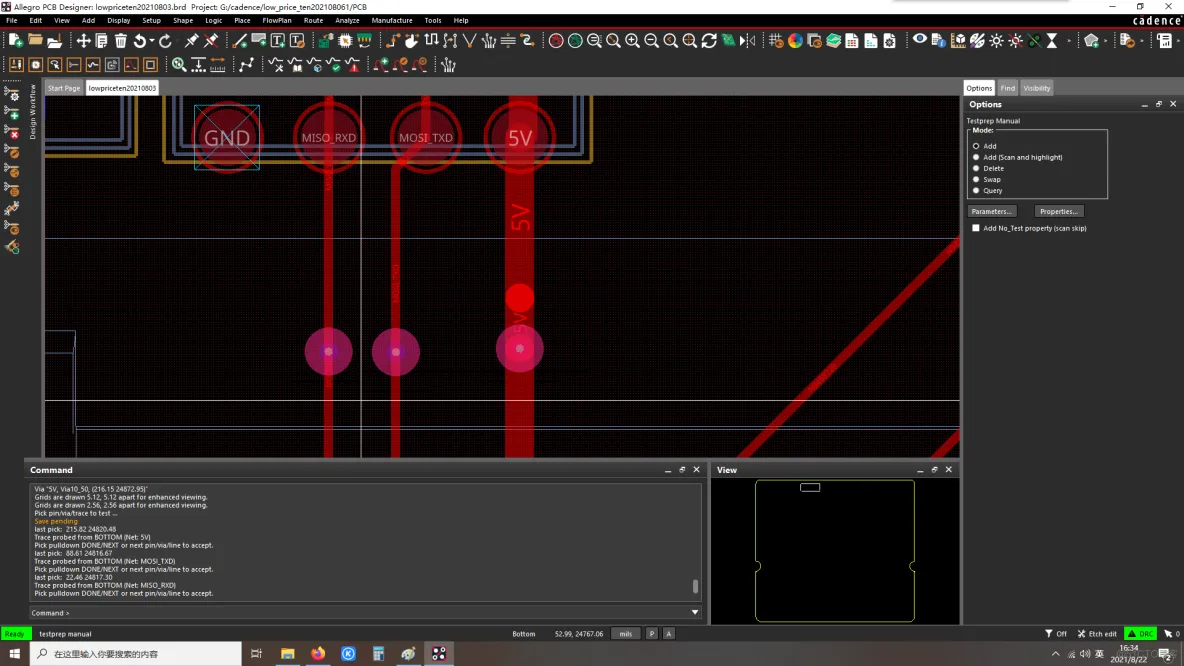Open the Cross-section layers stack icon

[834, 41]
